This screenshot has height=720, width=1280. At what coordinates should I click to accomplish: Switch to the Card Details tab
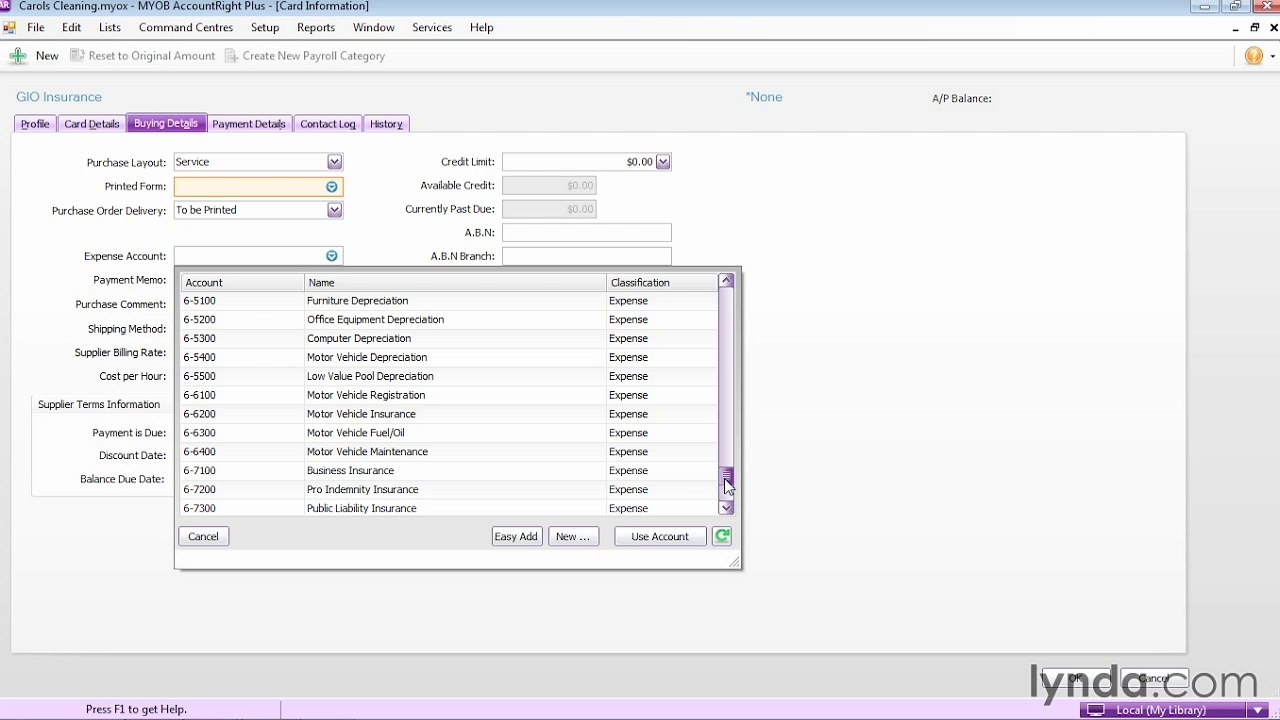click(92, 124)
